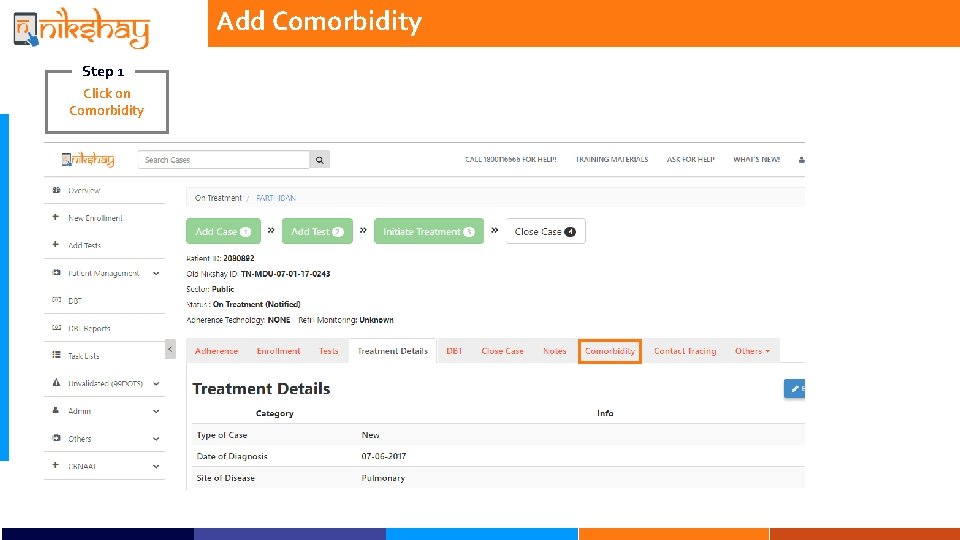
Task: Click the Overview sidebar icon
Action: 56,190
